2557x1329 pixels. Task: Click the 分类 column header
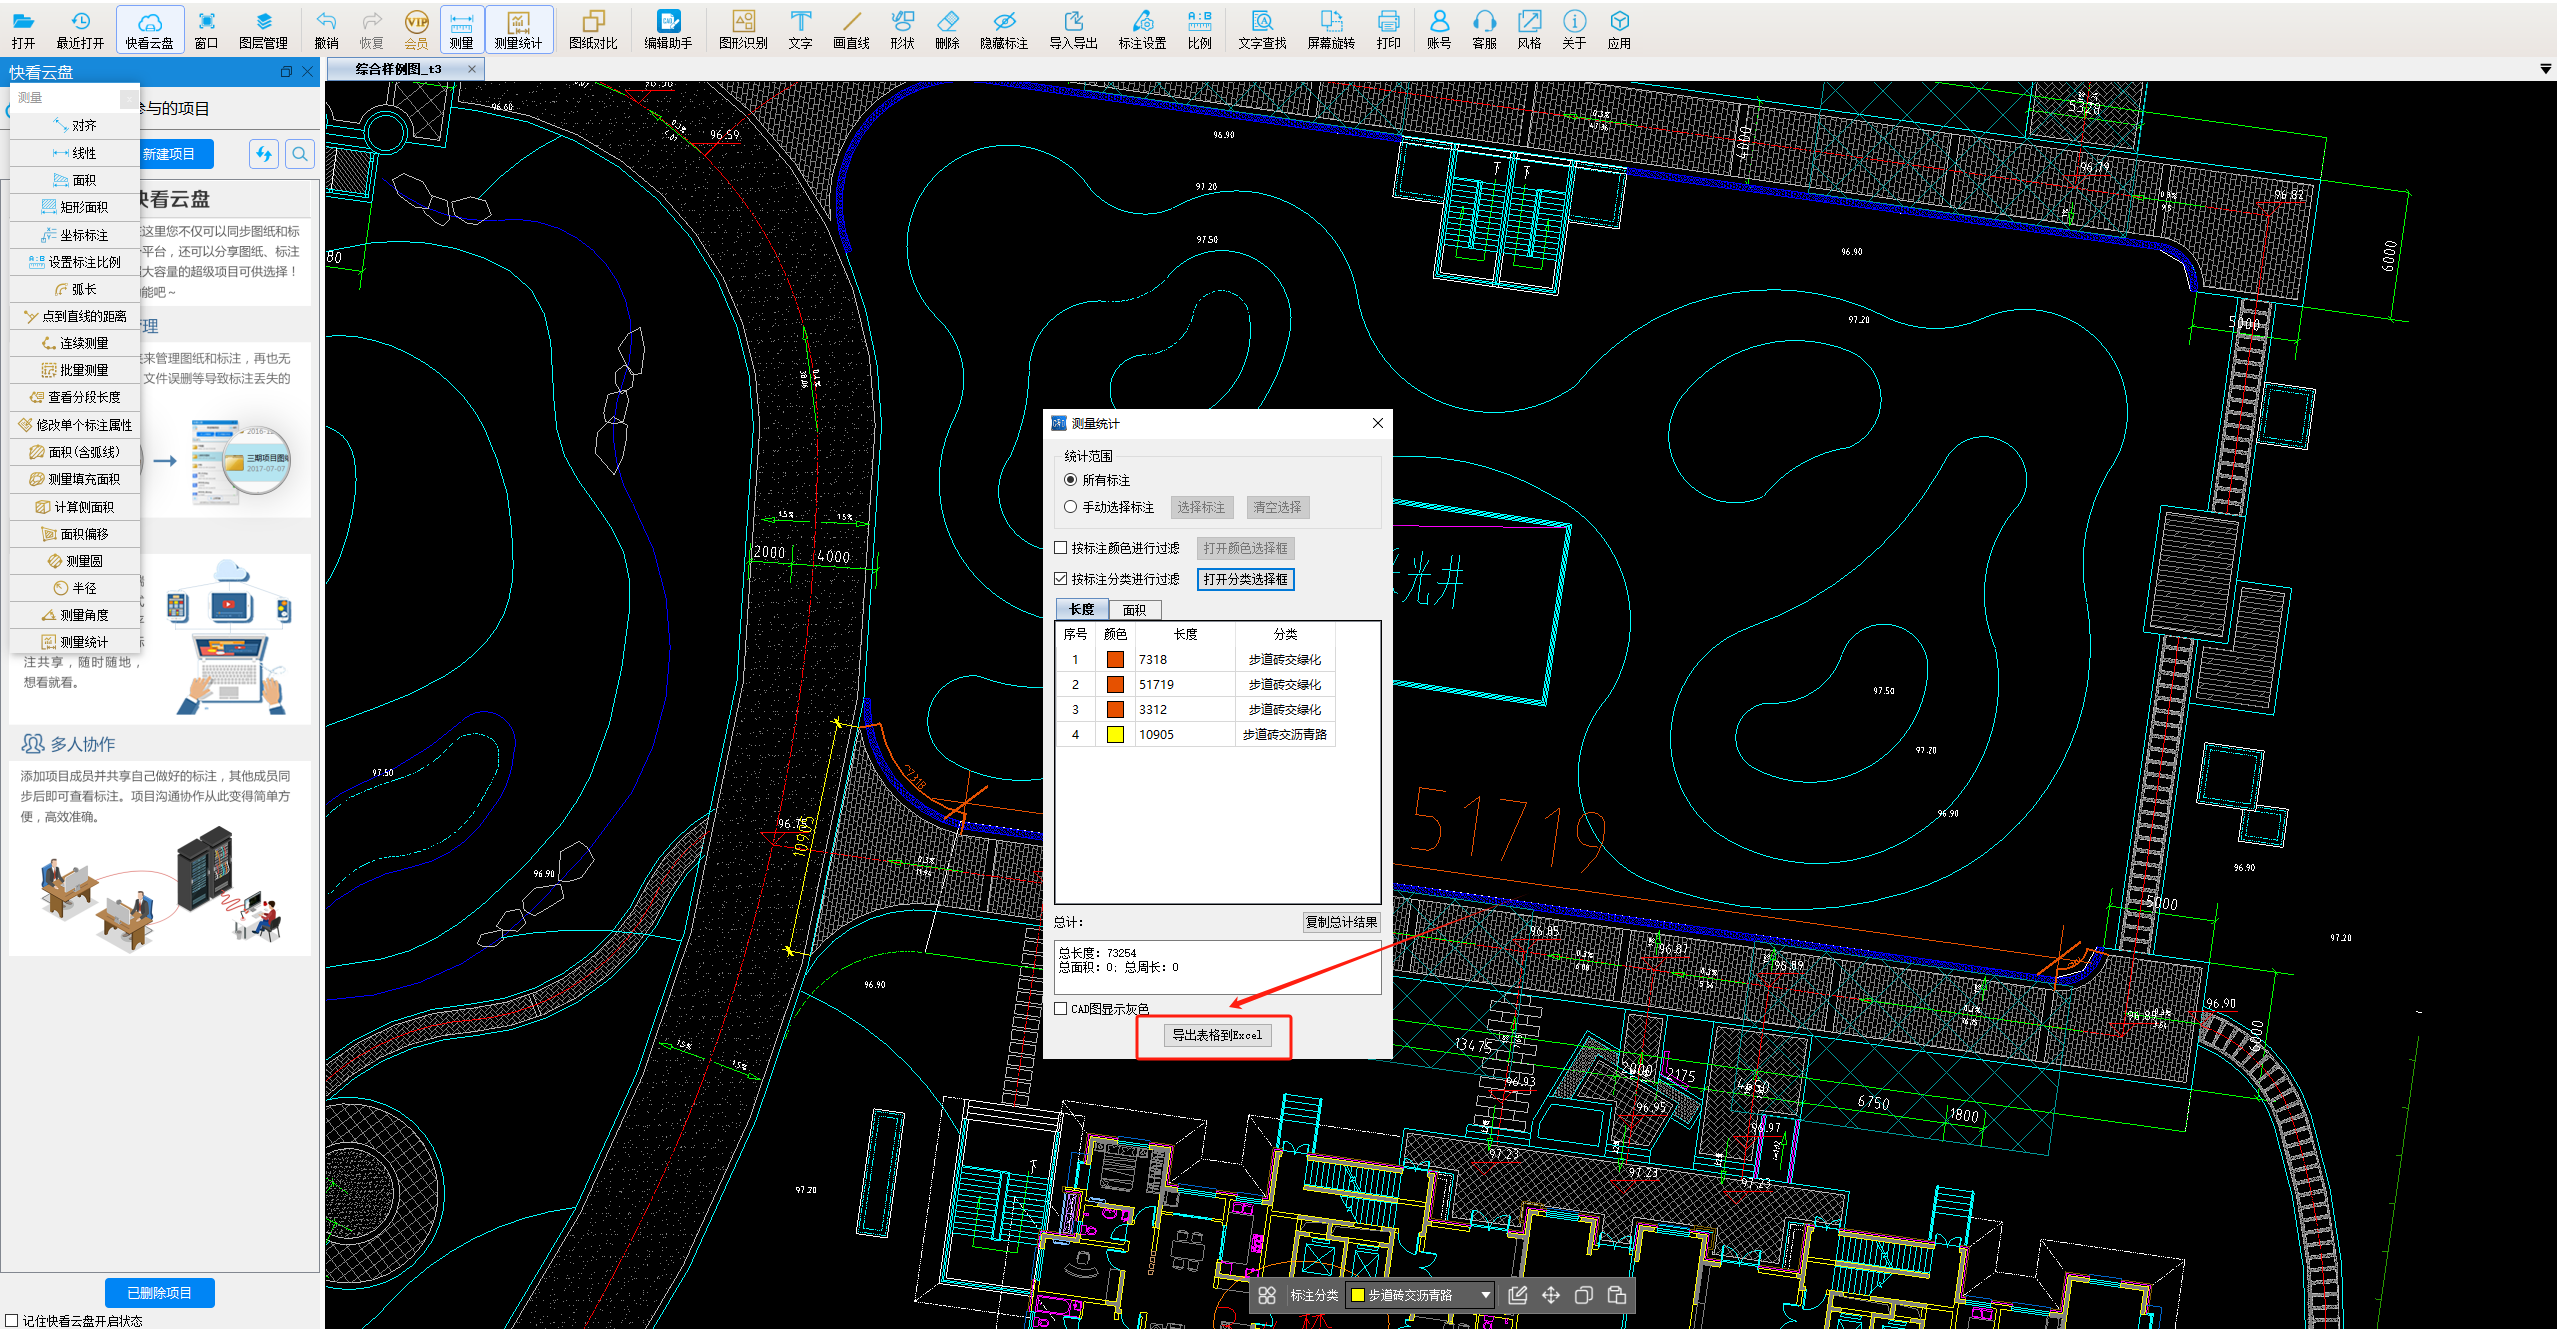[1285, 634]
